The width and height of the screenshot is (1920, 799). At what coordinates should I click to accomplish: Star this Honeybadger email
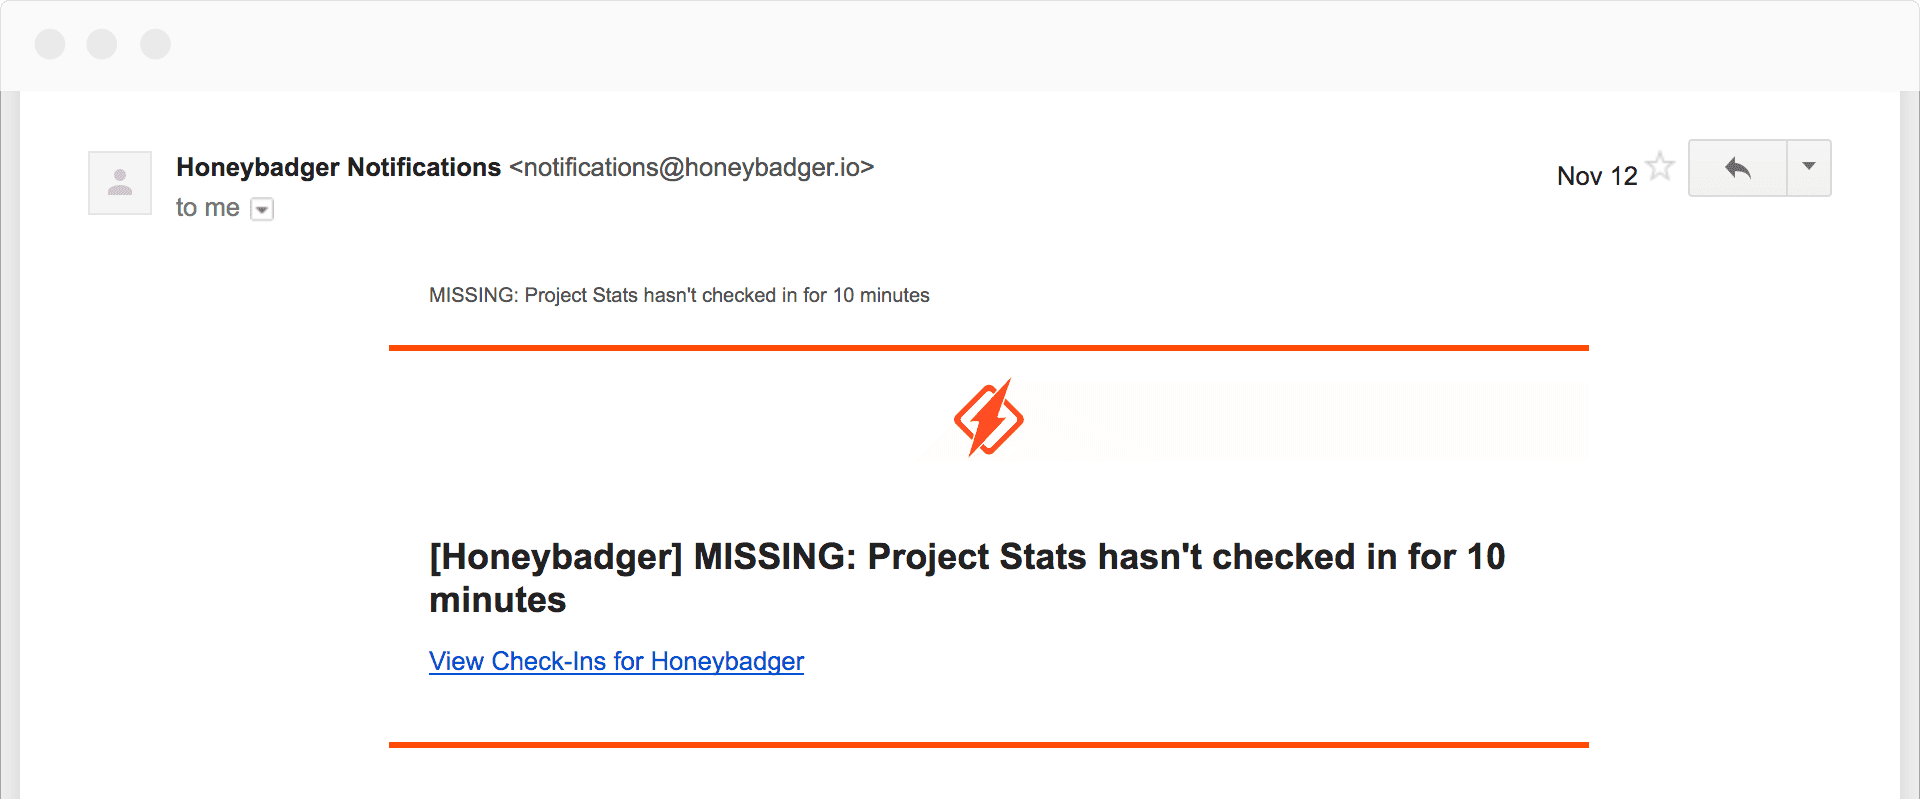[x=1660, y=166]
